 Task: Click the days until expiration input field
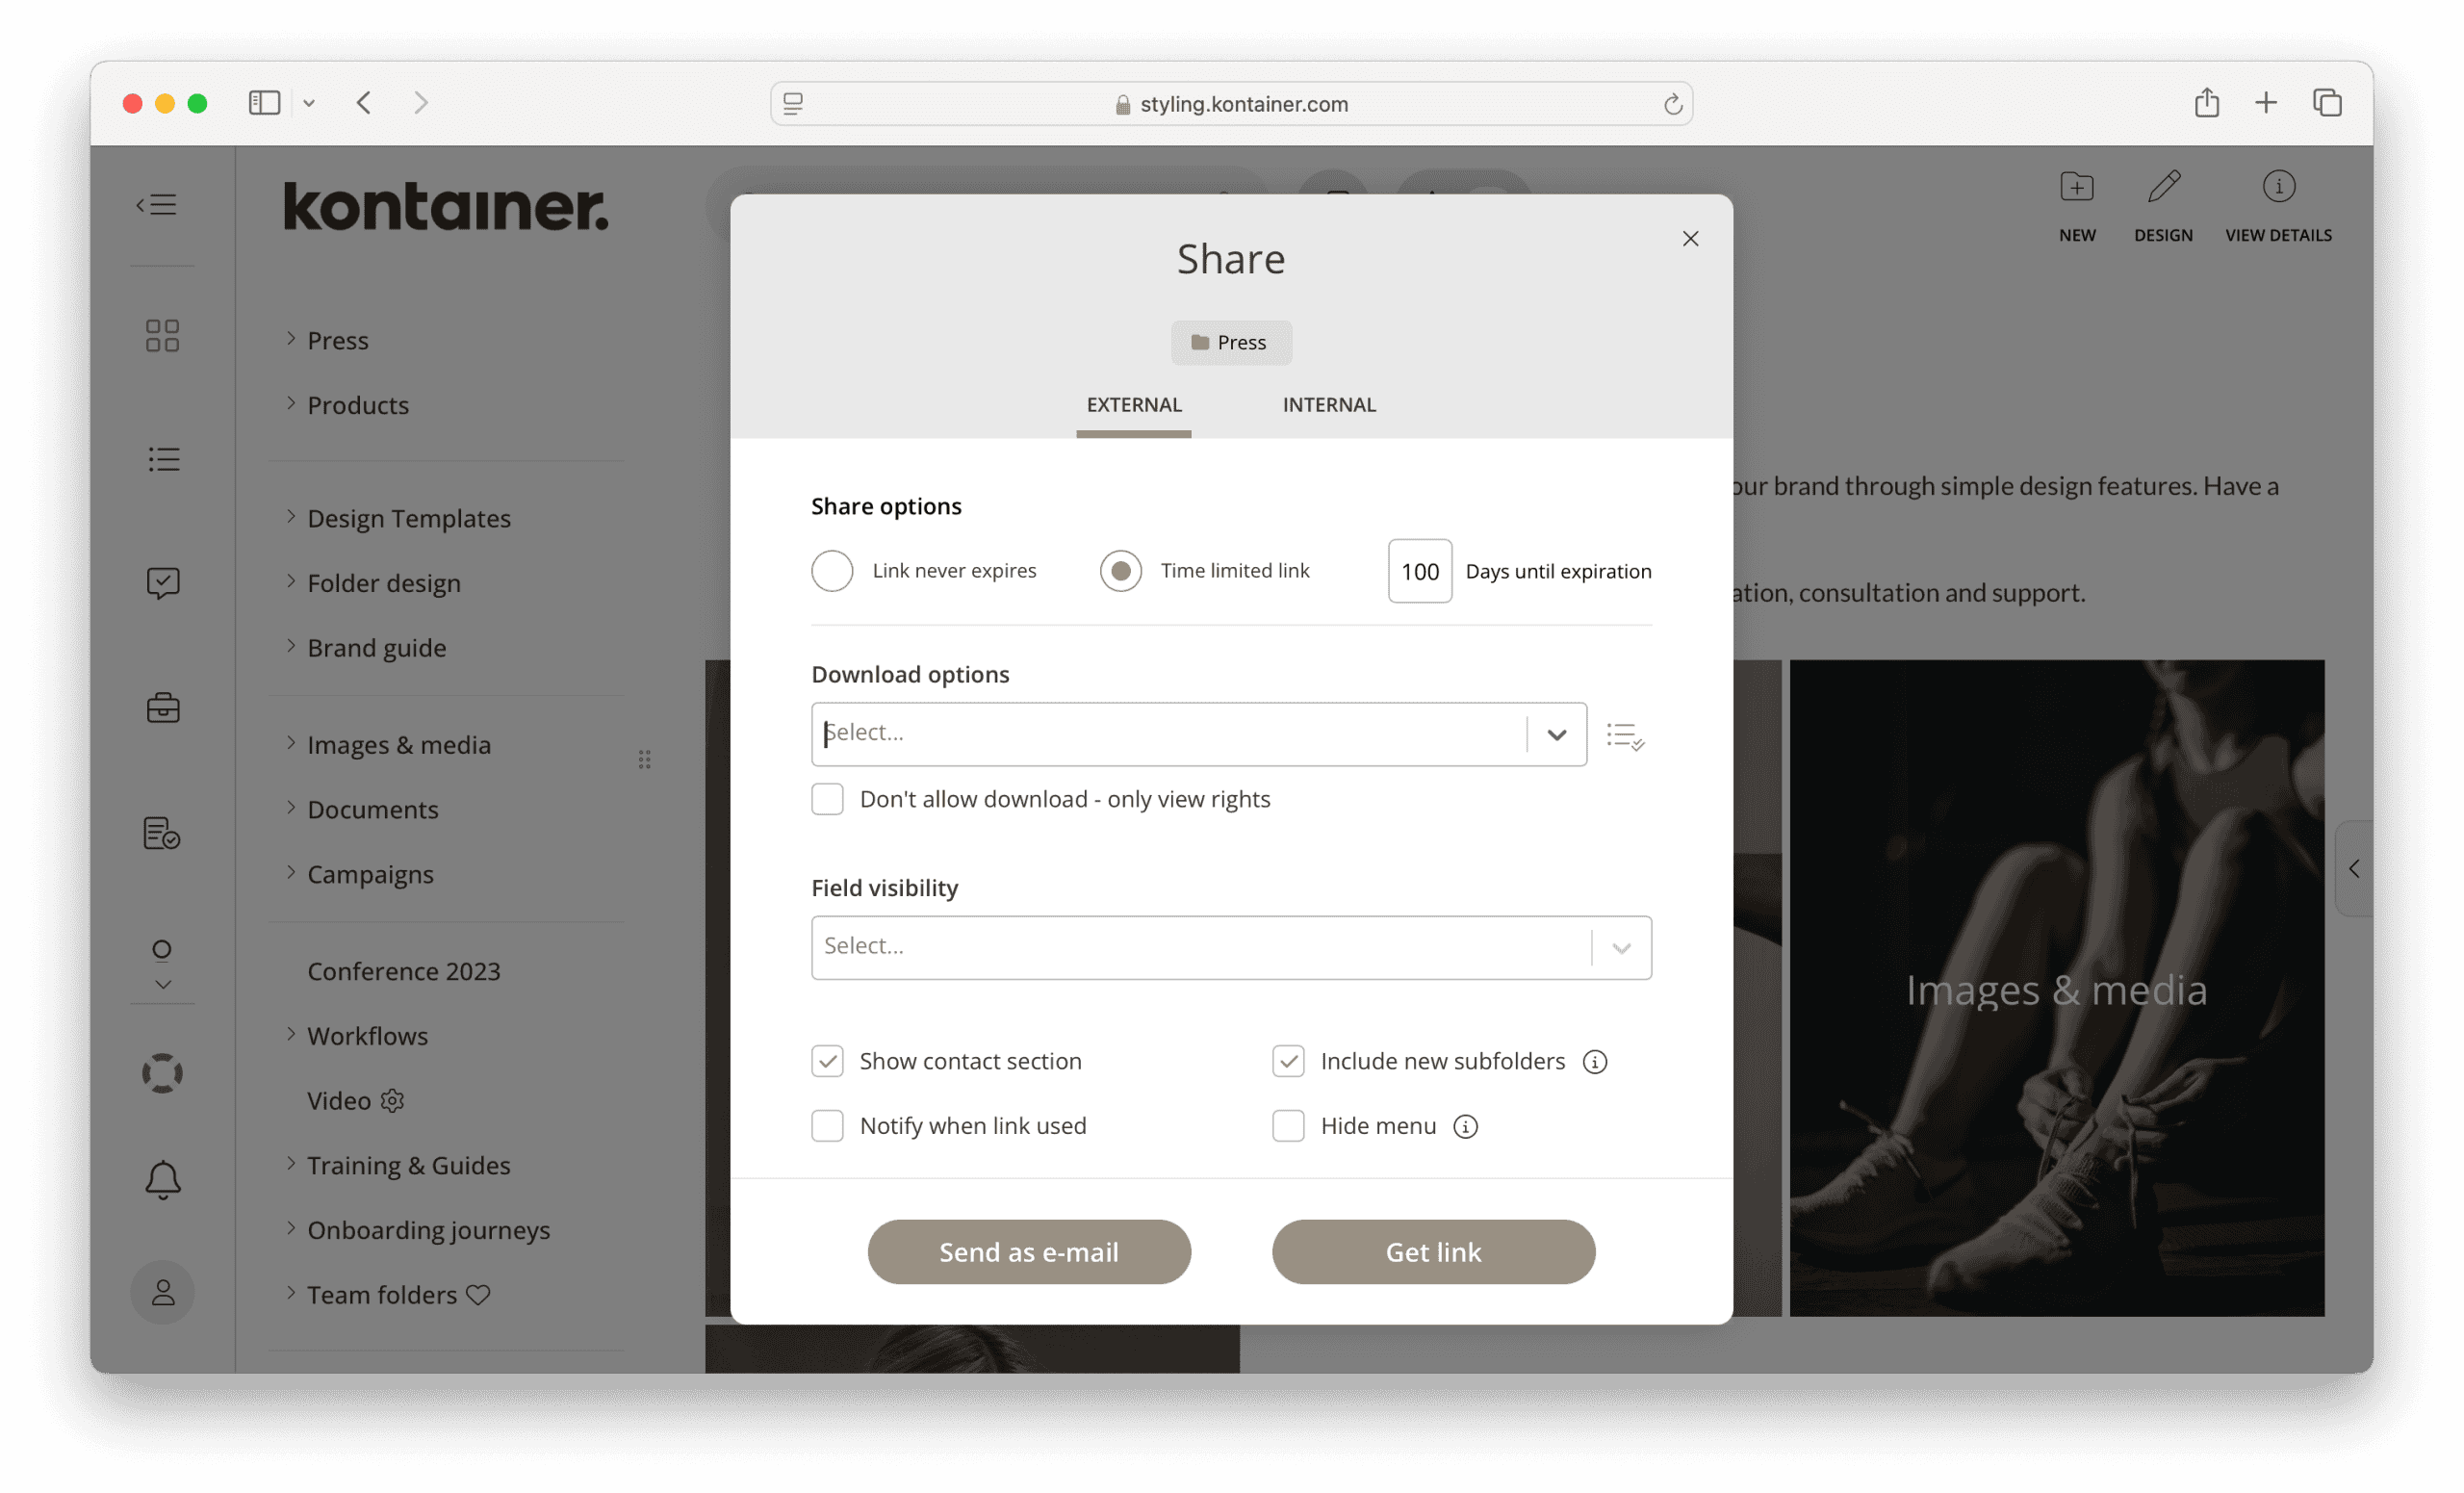click(x=1419, y=570)
